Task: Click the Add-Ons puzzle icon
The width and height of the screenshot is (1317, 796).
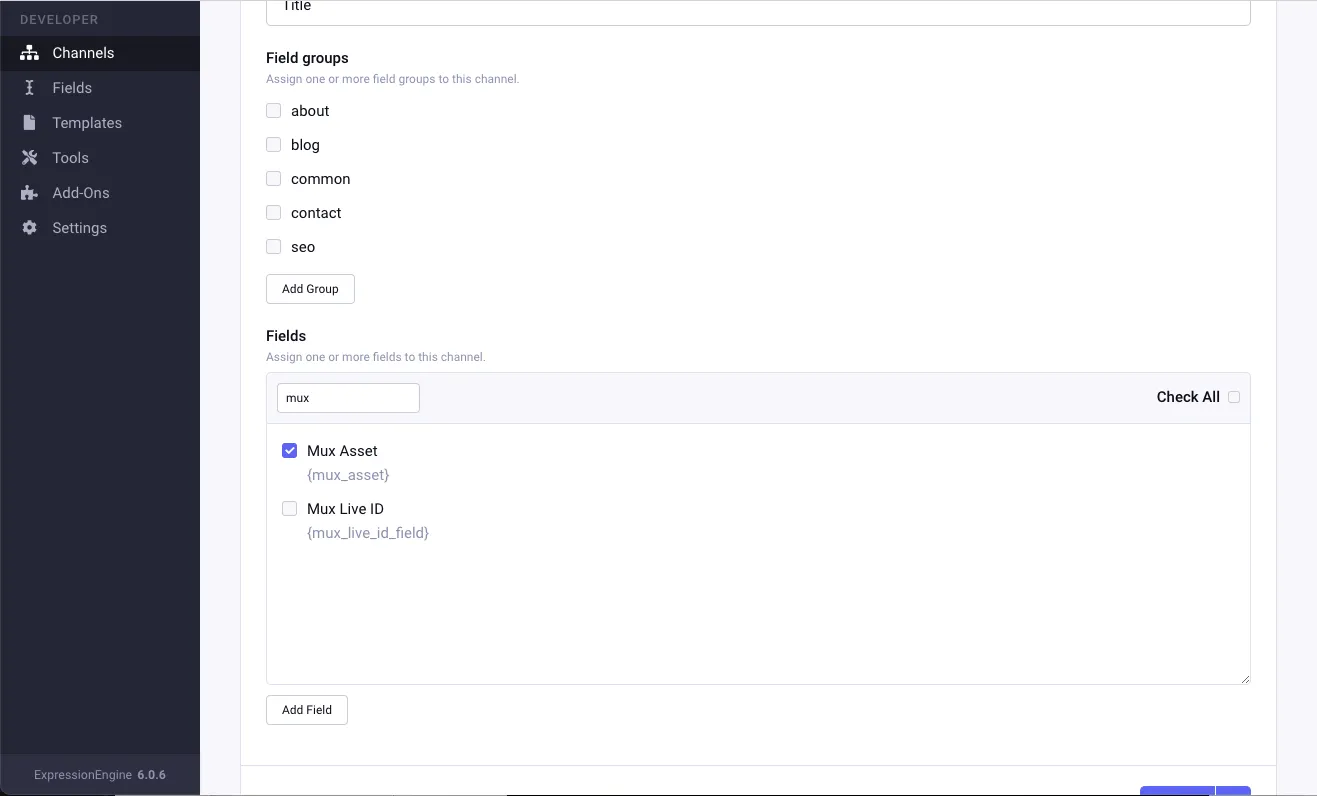Action: tap(29, 193)
